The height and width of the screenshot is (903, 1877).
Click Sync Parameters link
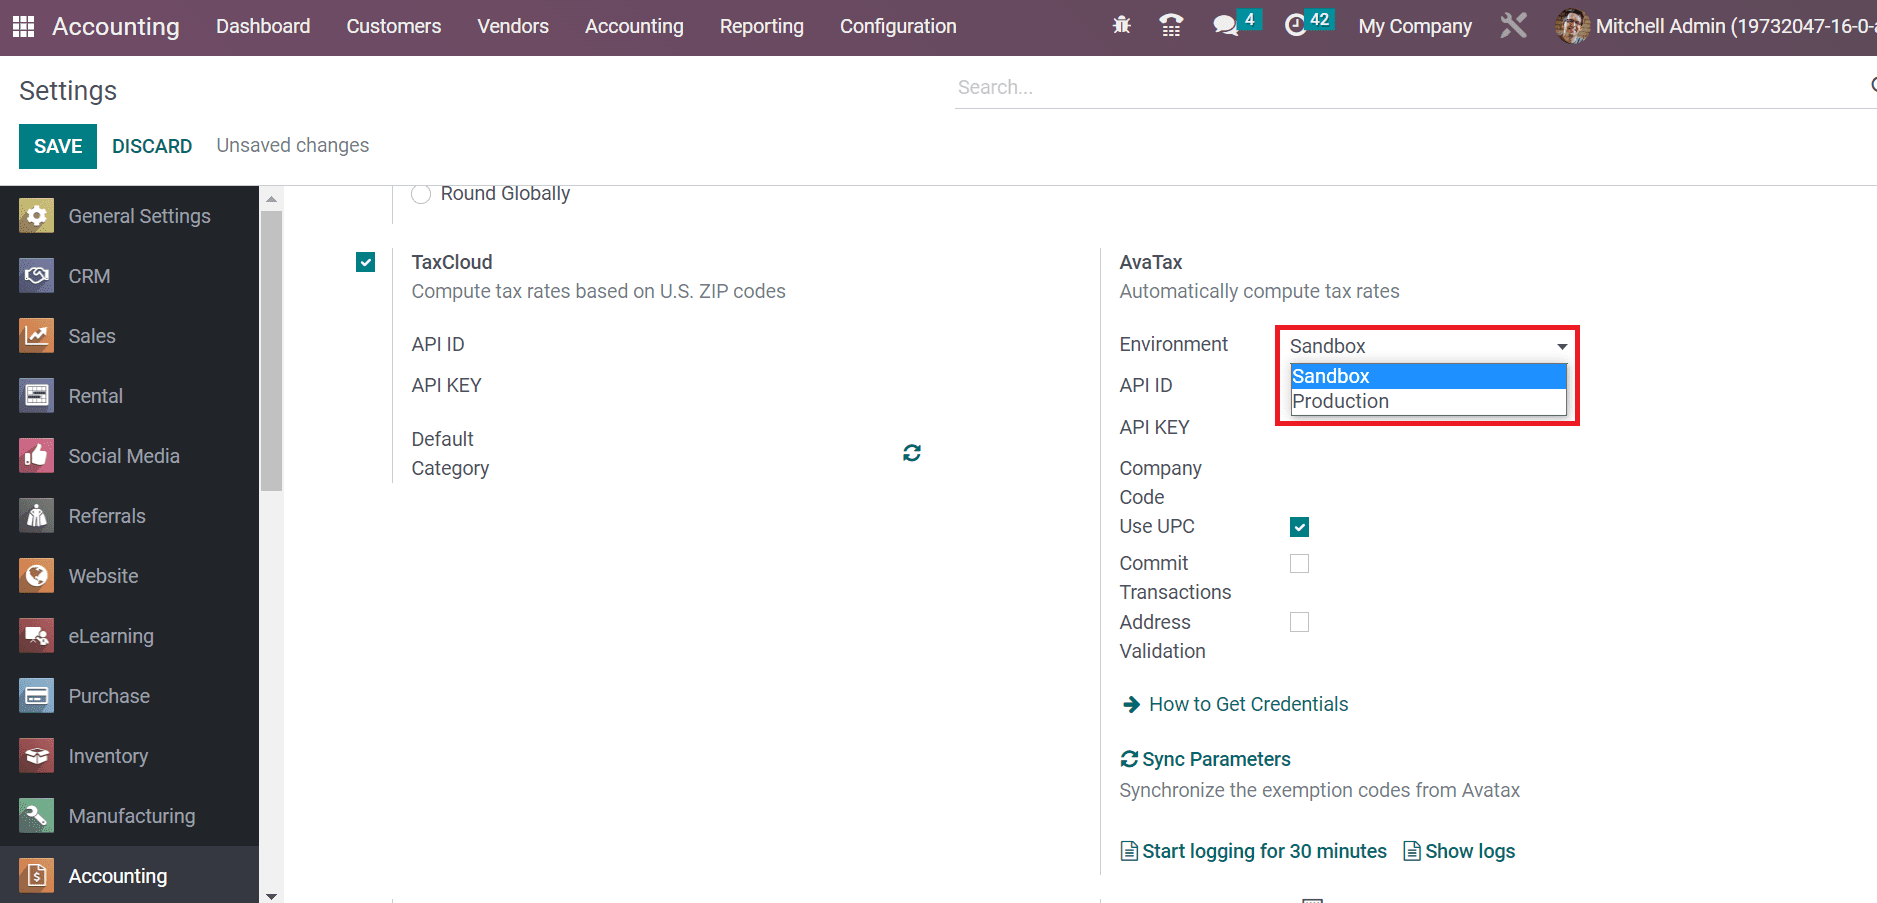pos(1216,759)
